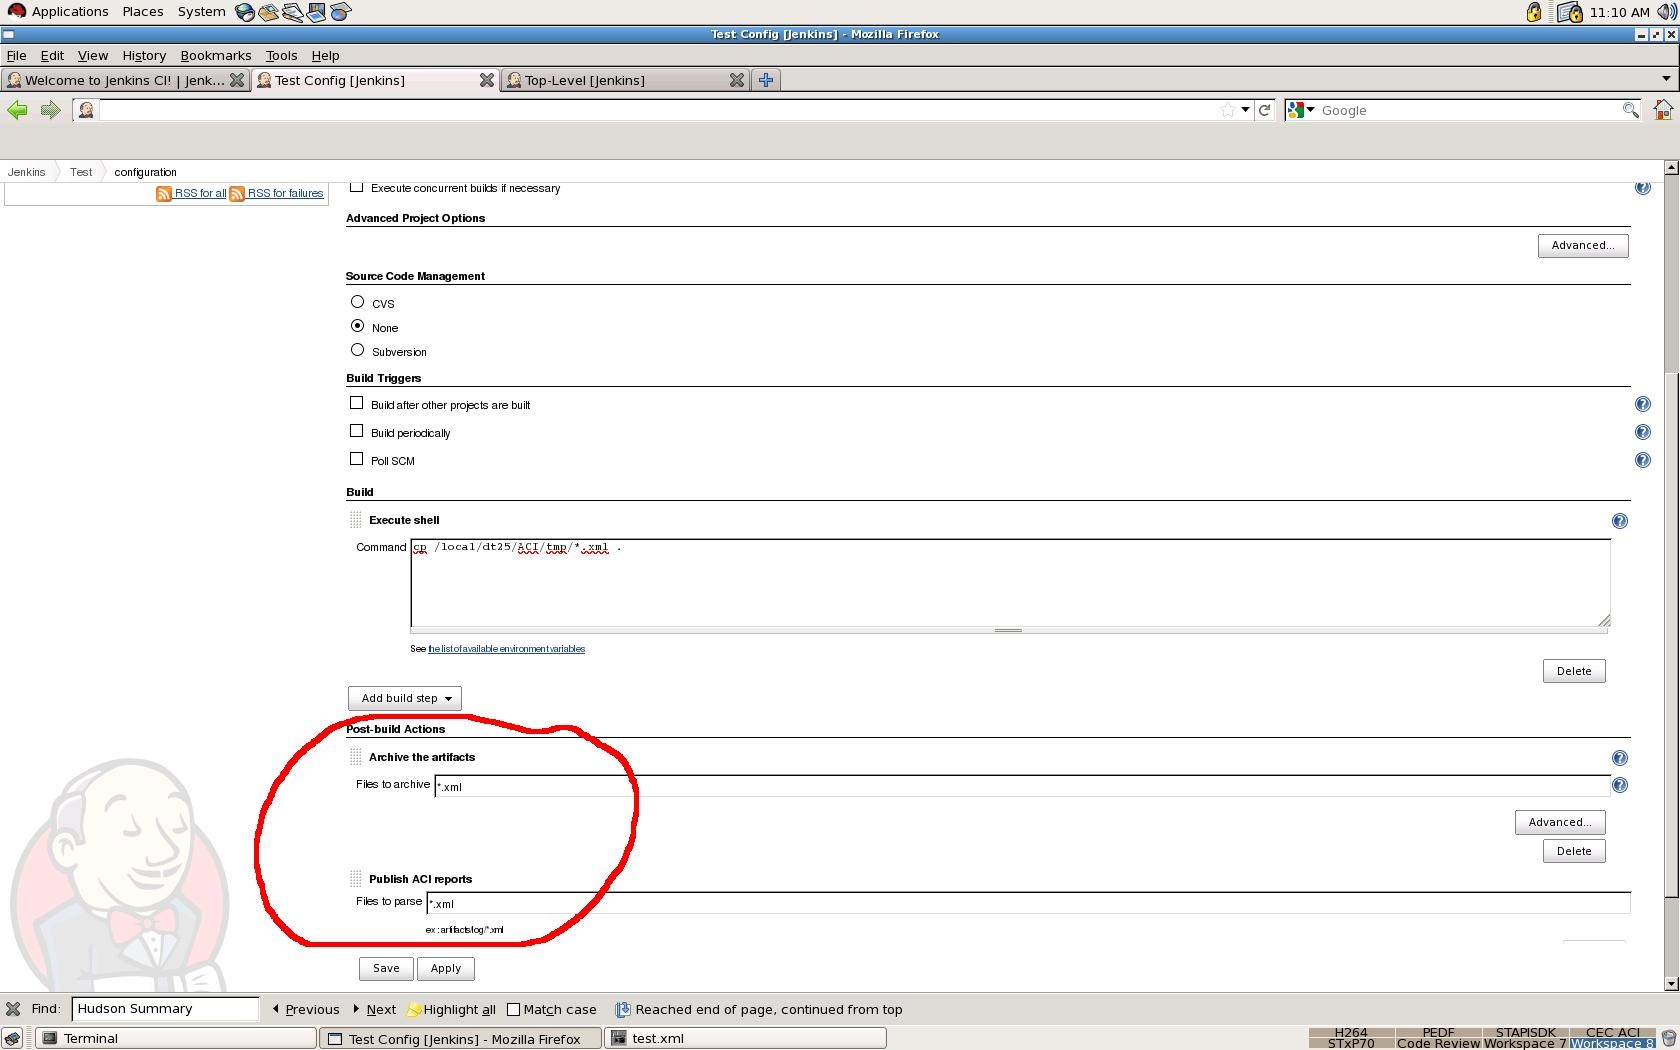
Task: Bookmark this page with the star icon
Action: coord(1228,110)
